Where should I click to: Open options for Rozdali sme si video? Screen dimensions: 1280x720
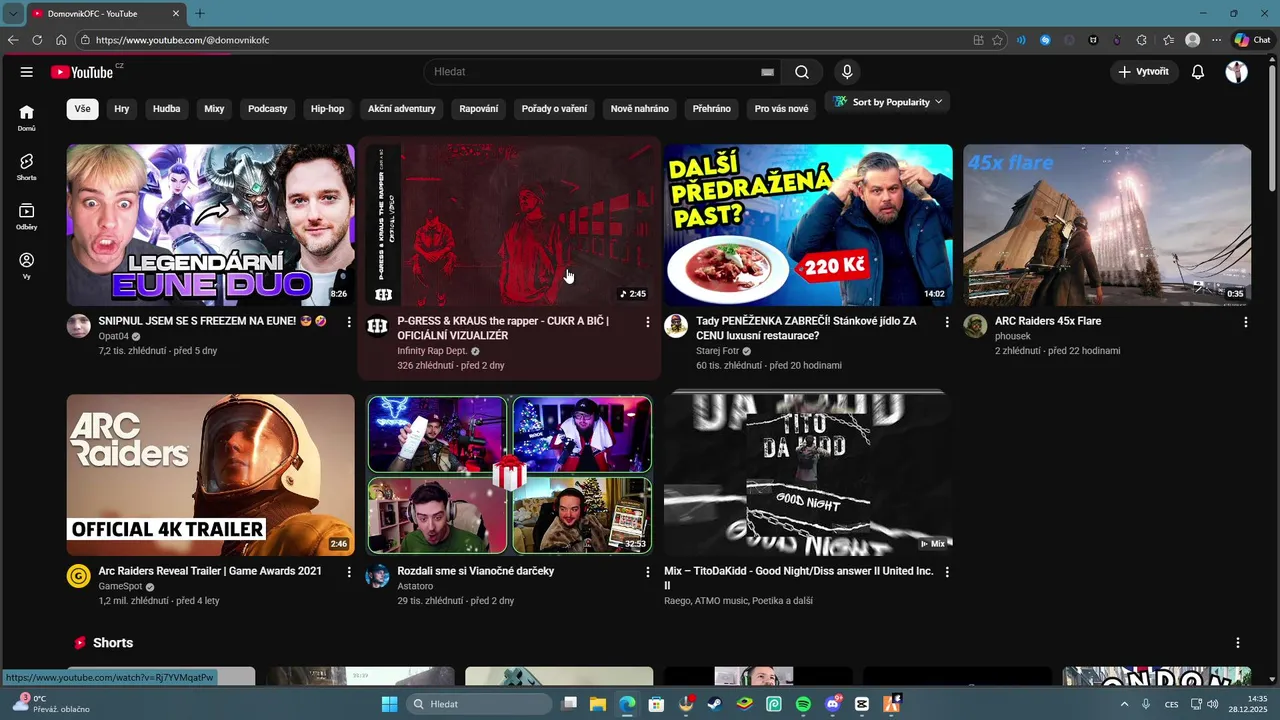tap(648, 572)
